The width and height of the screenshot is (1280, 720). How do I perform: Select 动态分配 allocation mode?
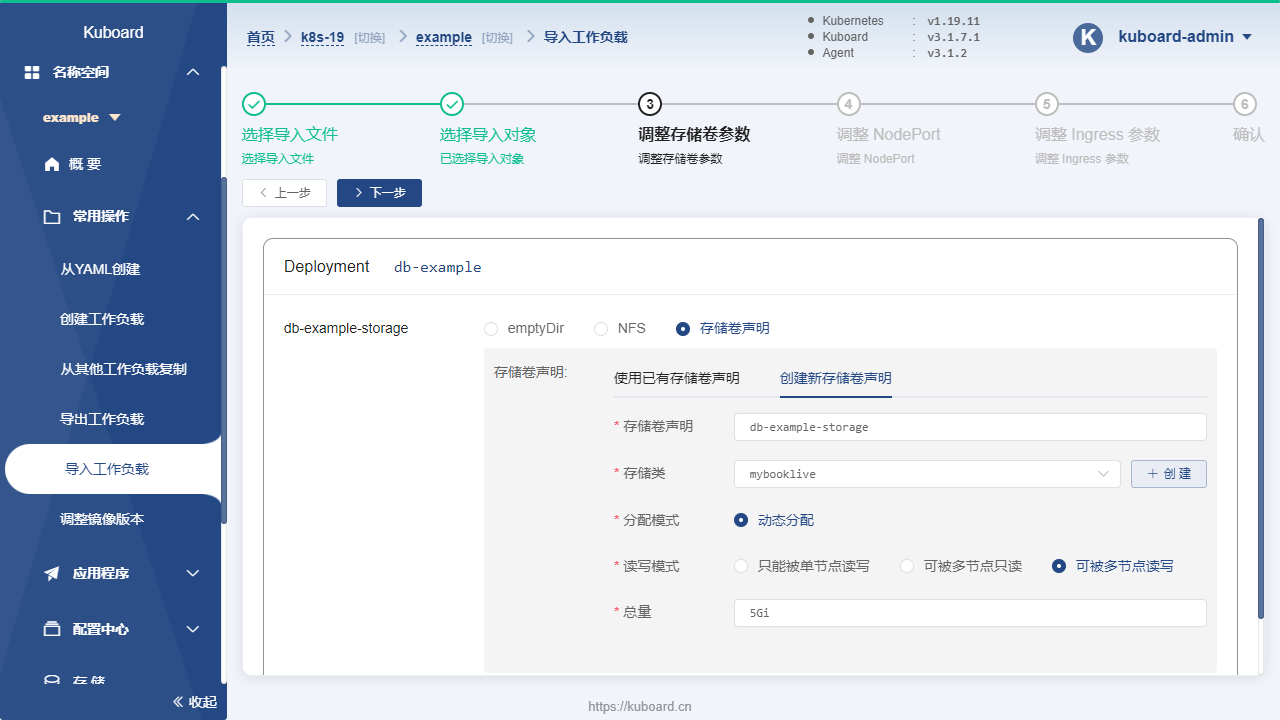click(741, 520)
